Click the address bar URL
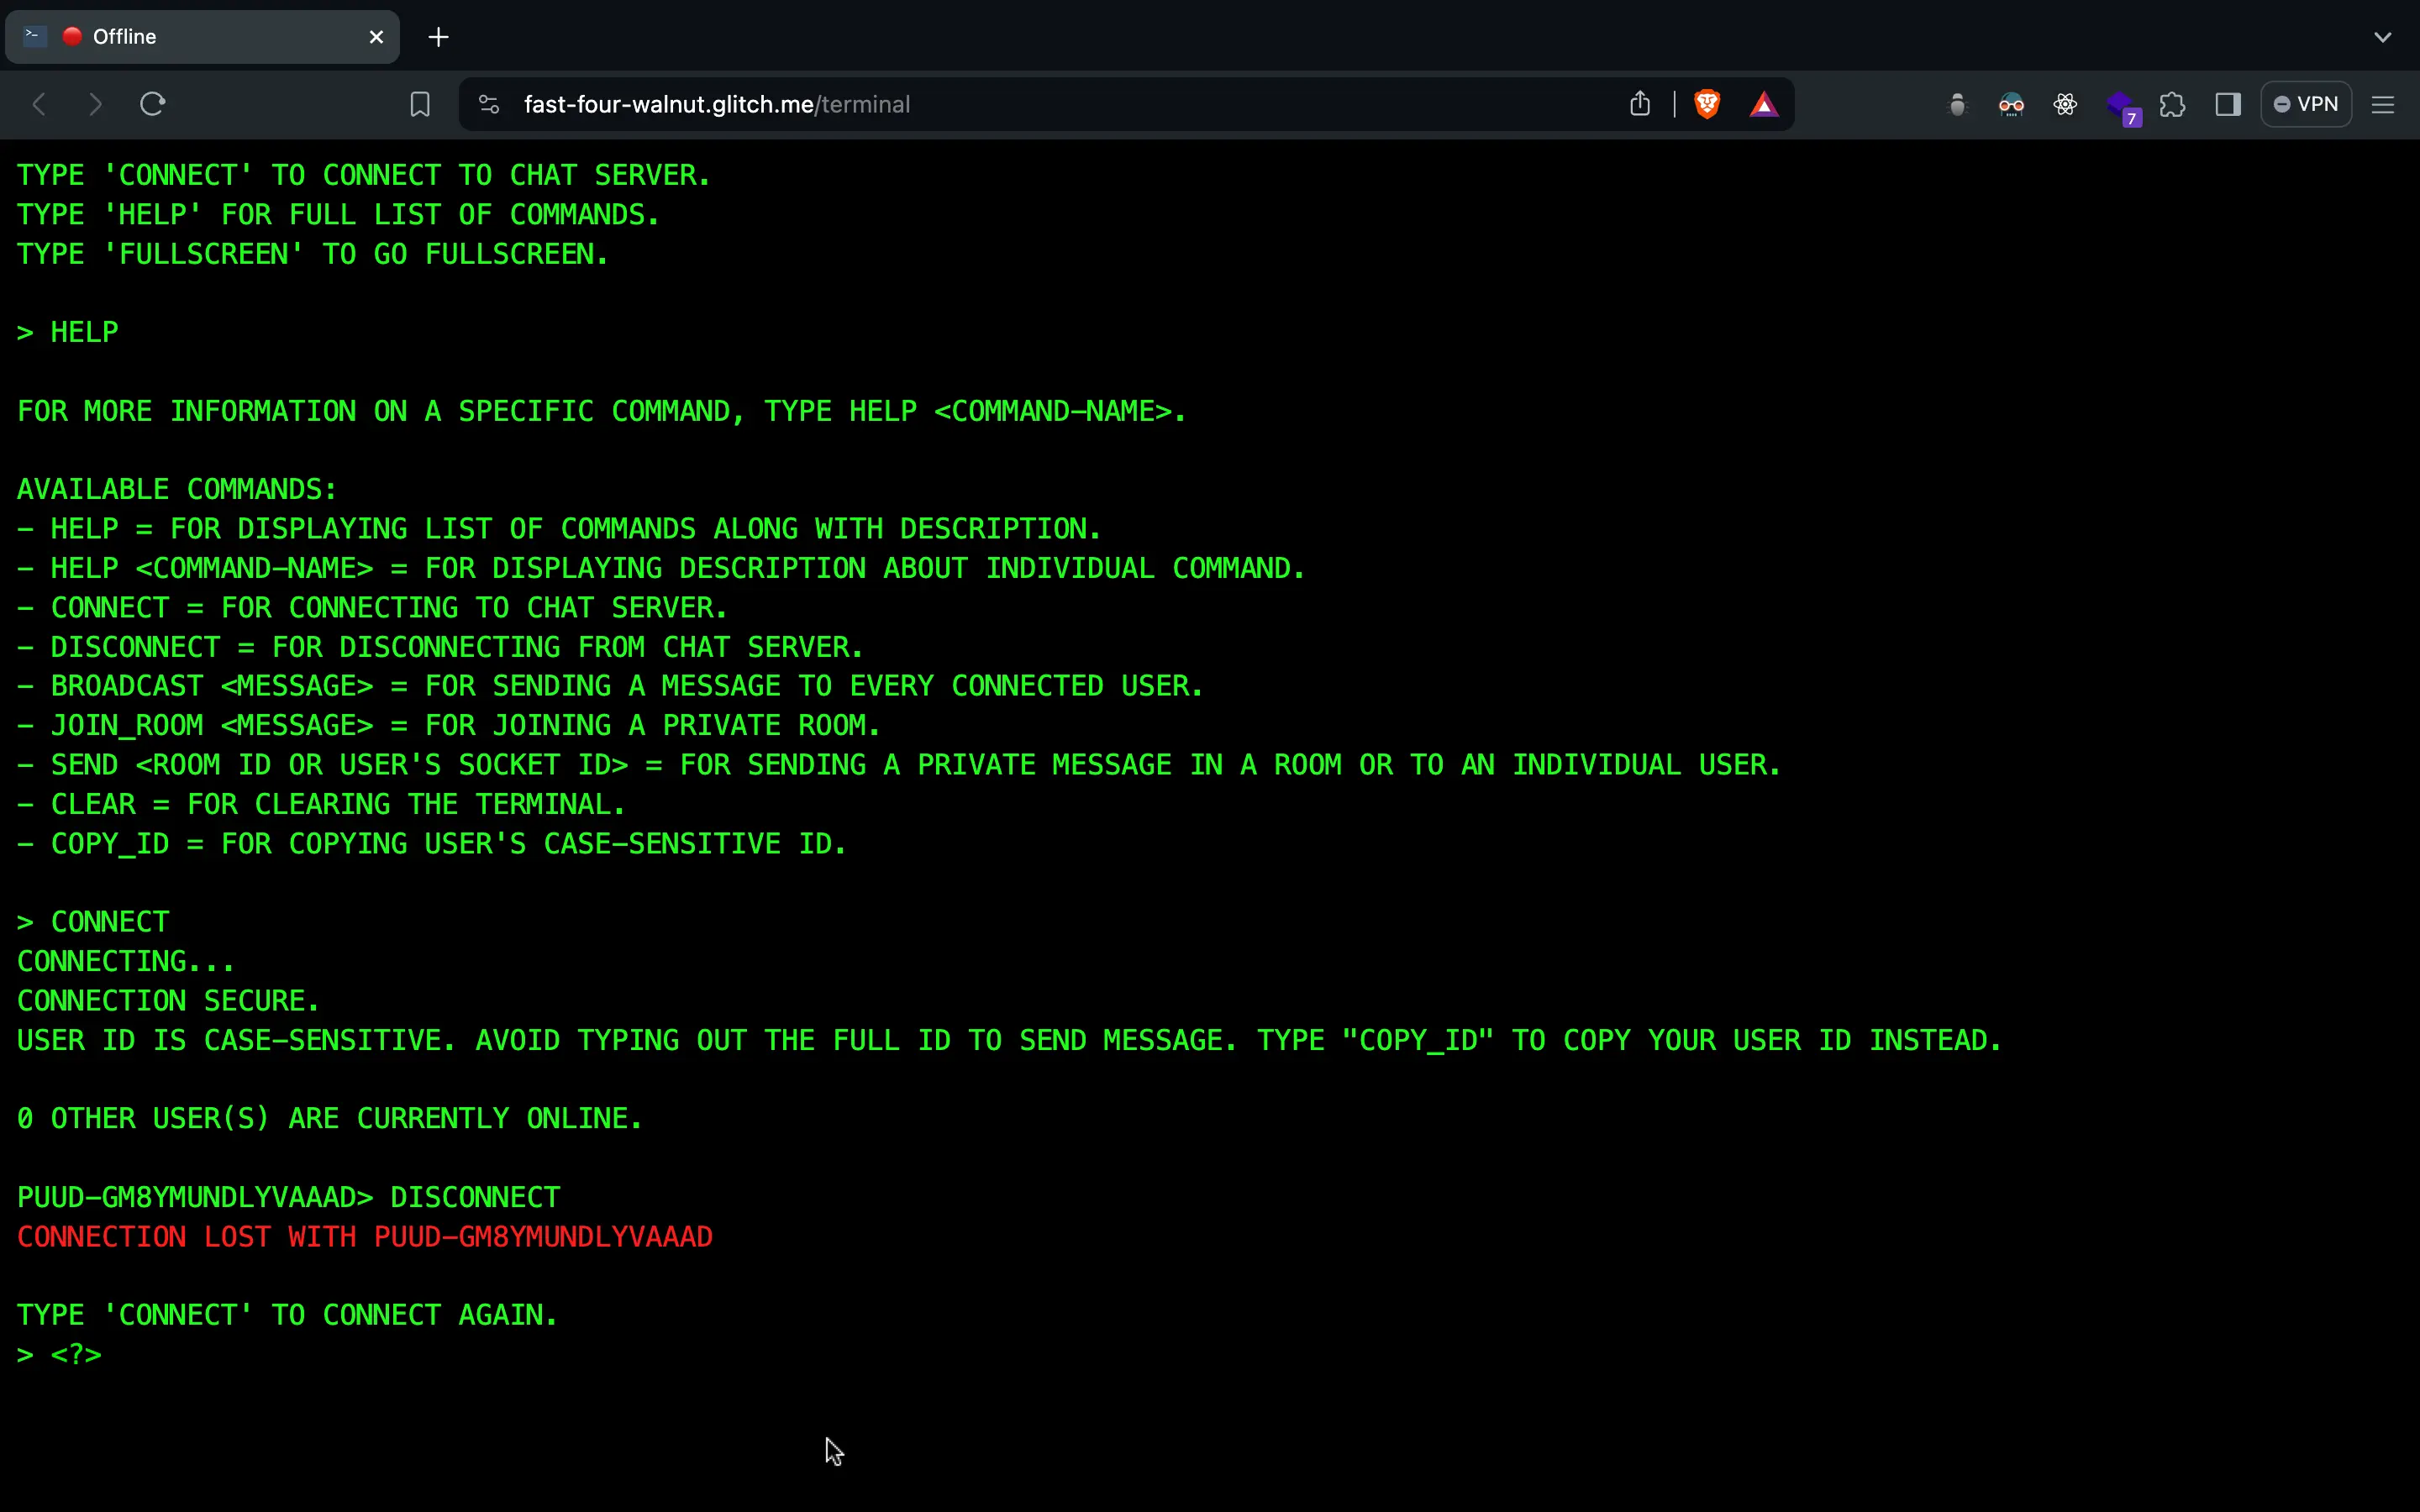Screen dimensions: 2420x1512 click(x=716, y=104)
